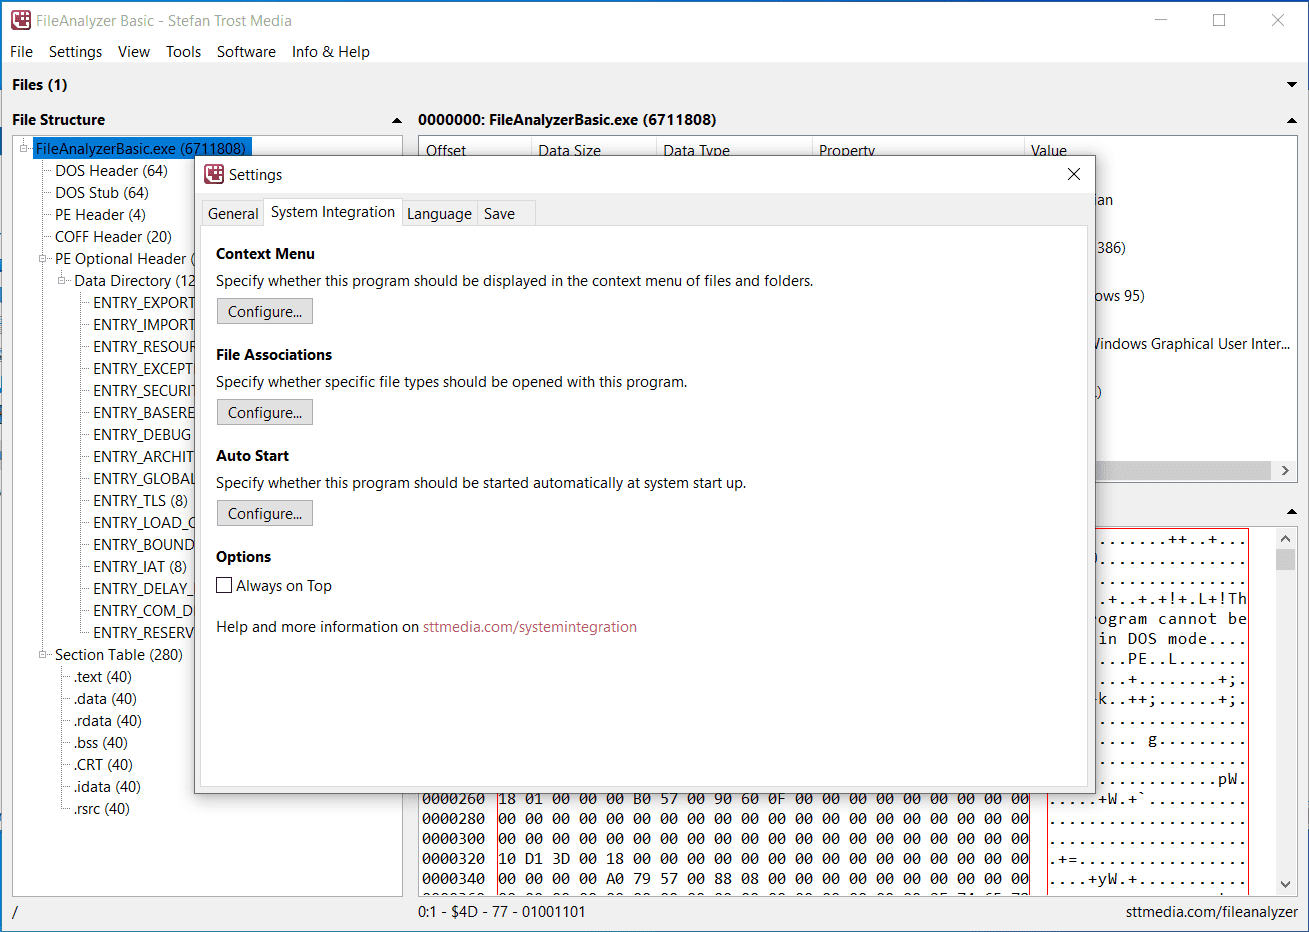Click the hex view scroll-down arrow
The height and width of the screenshot is (932, 1309).
(x=1286, y=884)
